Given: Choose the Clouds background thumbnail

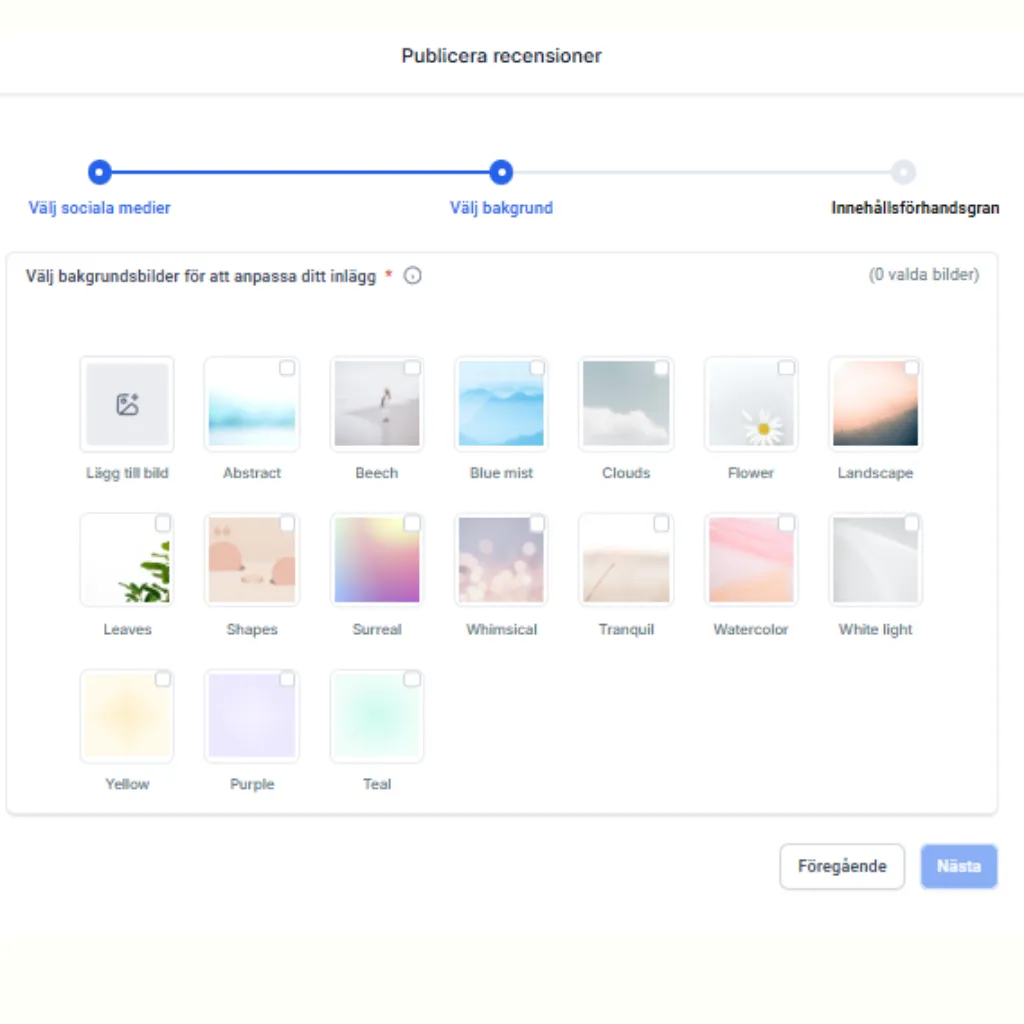Looking at the screenshot, I should 626,404.
